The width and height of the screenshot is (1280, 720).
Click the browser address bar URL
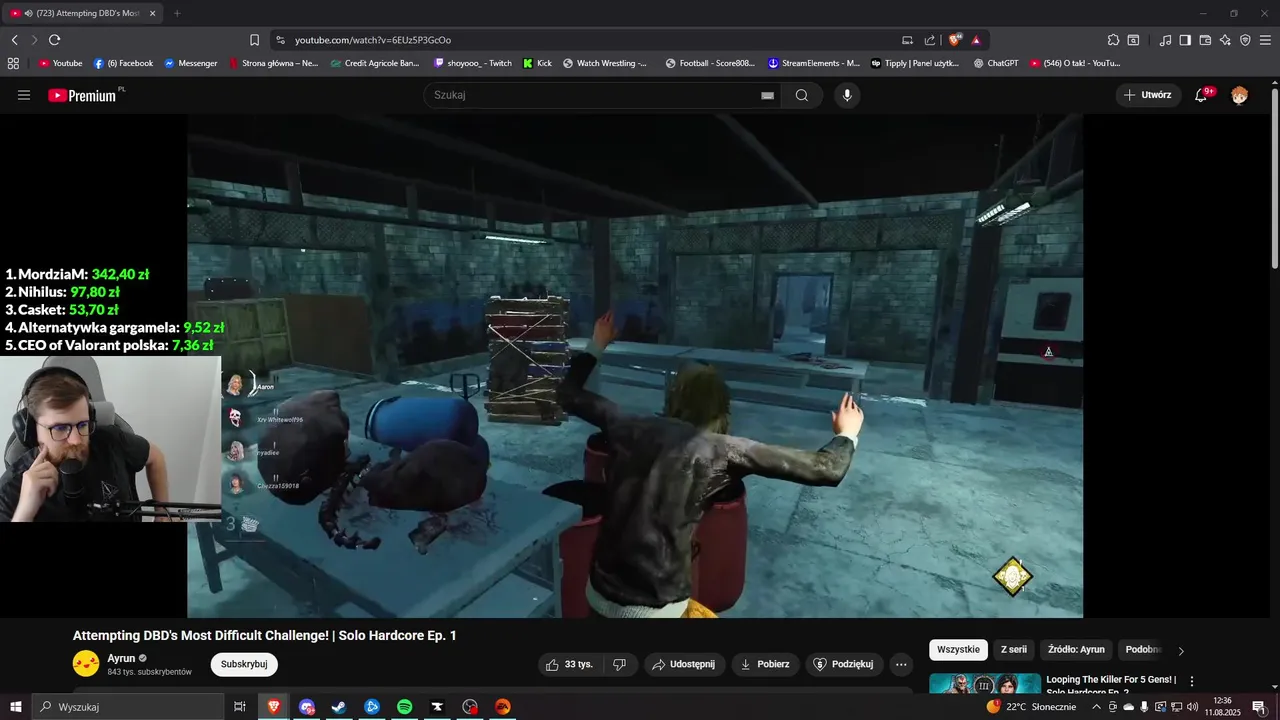pos(373,40)
